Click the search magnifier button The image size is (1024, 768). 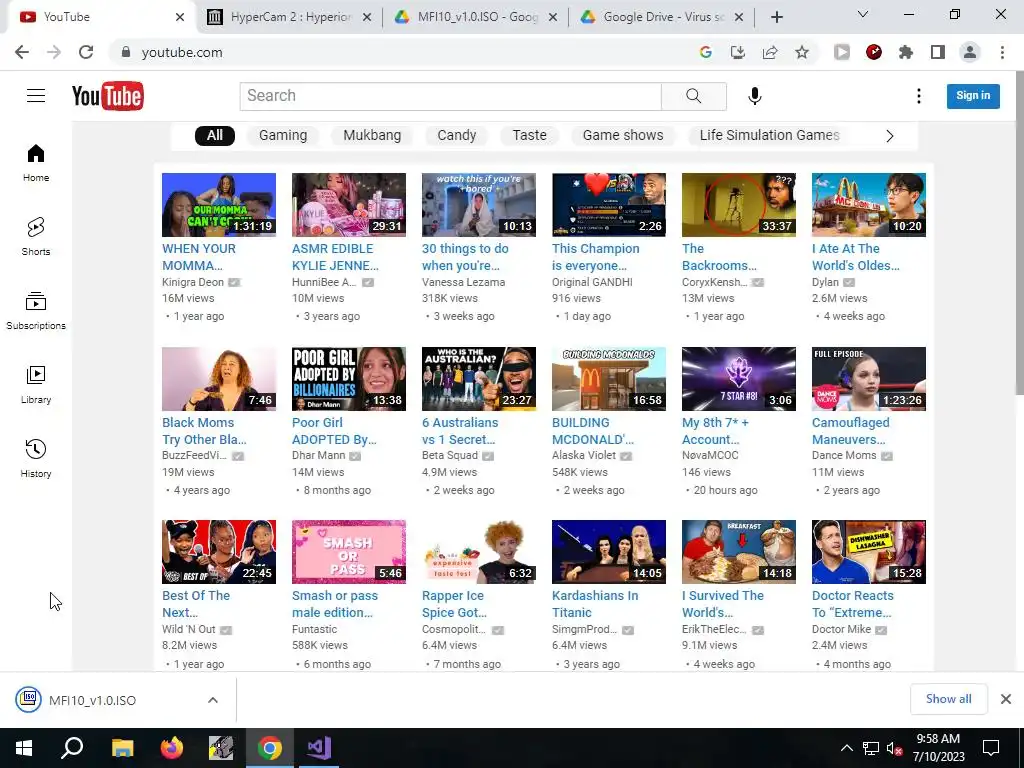click(x=694, y=96)
